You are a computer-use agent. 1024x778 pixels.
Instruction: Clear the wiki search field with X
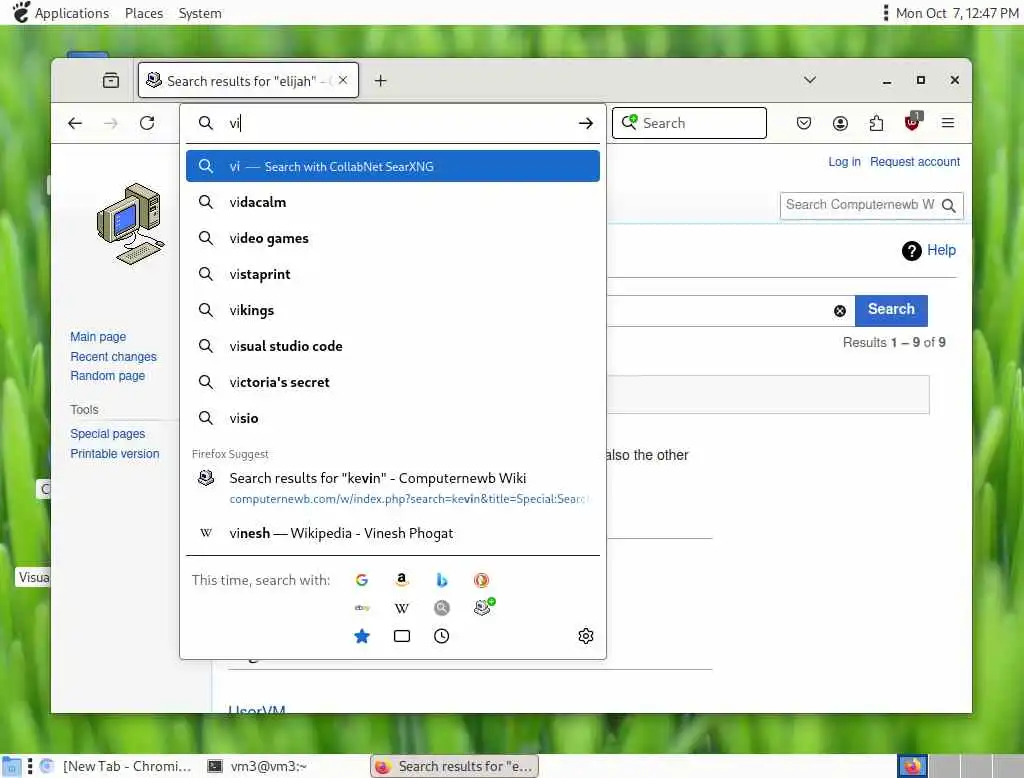(x=840, y=311)
